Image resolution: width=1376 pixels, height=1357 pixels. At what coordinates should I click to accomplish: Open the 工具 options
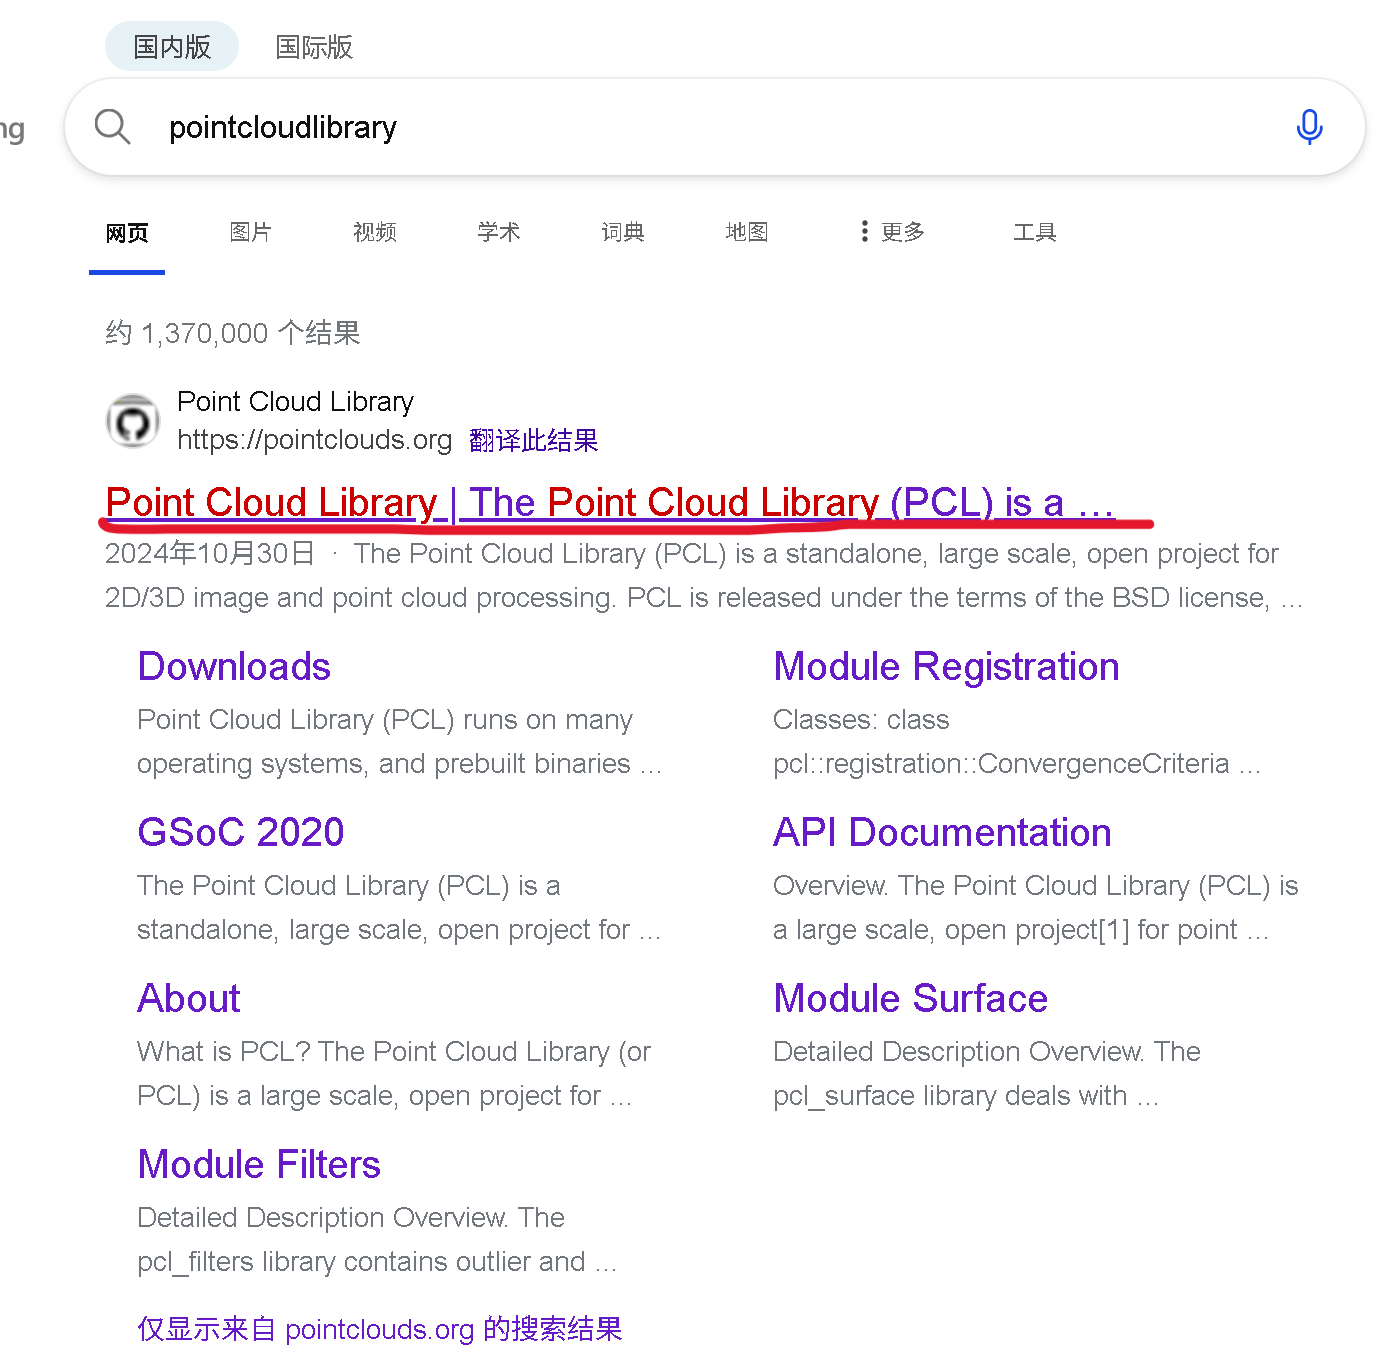point(1034,232)
